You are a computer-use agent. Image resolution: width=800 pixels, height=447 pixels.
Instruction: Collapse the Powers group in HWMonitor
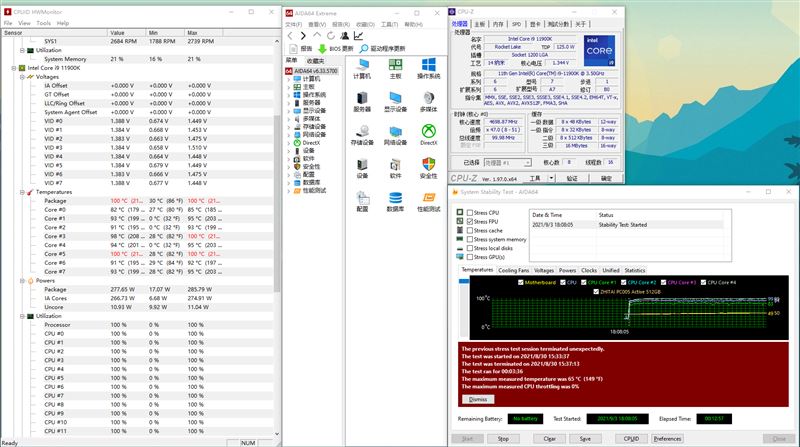click(x=22, y=281)
